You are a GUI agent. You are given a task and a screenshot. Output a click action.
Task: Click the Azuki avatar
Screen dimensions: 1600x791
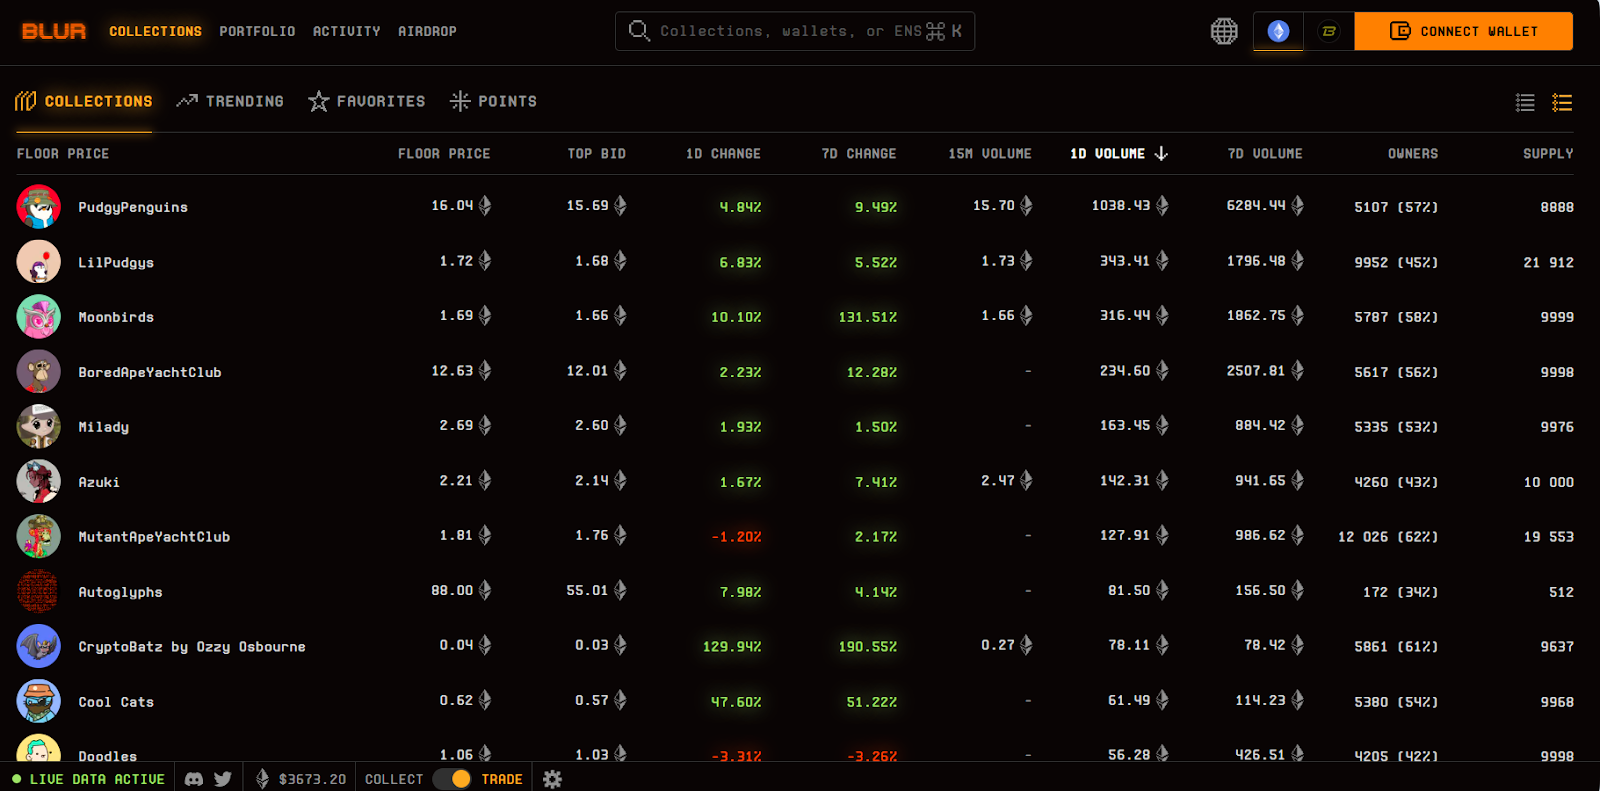[x=39, y=482]
